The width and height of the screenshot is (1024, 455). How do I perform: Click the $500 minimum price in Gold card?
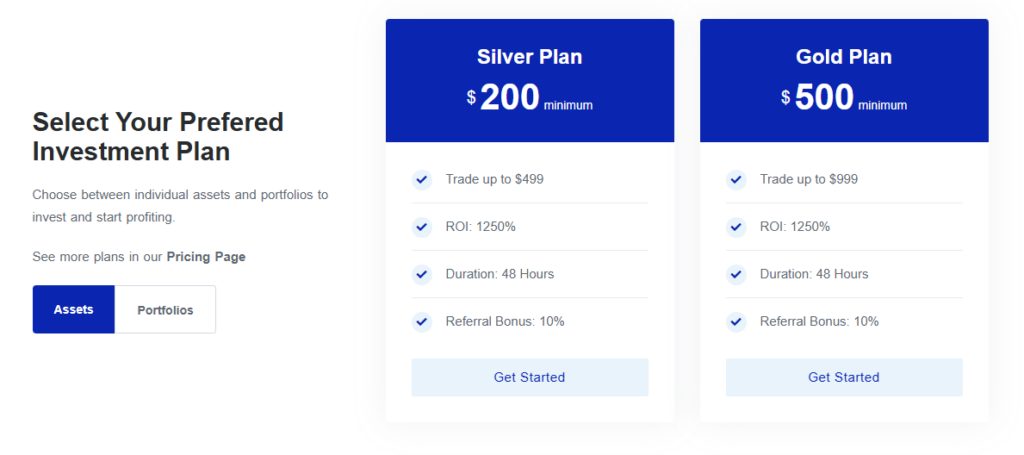[844, 98]
